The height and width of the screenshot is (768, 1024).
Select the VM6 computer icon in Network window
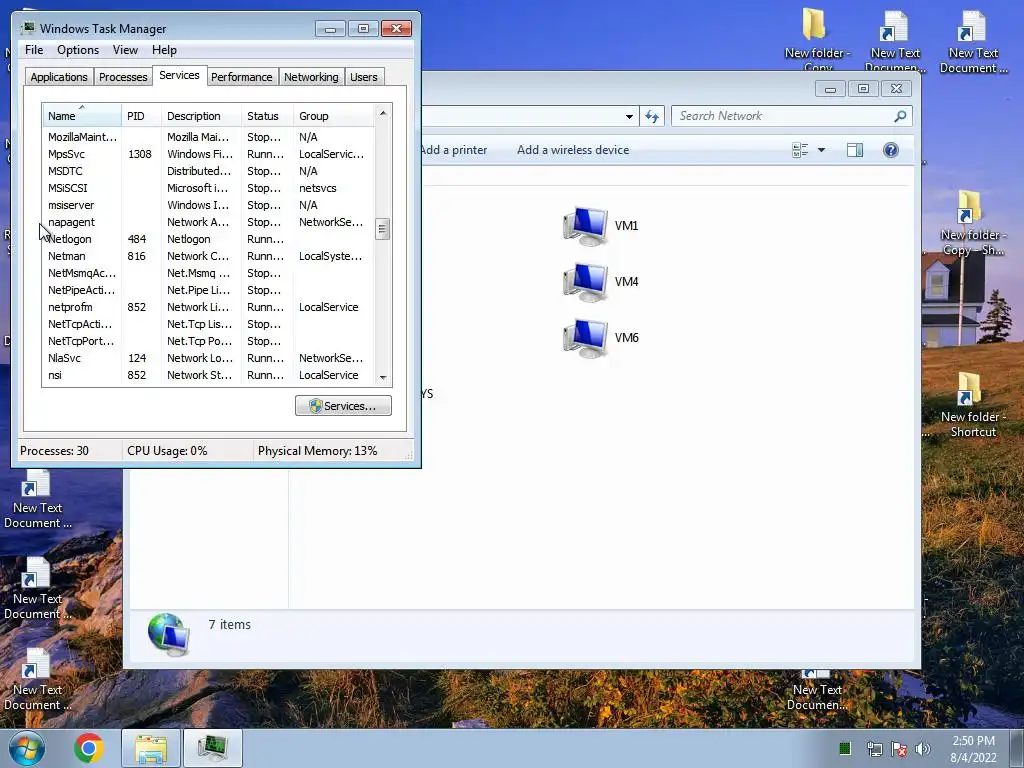click(585, 338)
